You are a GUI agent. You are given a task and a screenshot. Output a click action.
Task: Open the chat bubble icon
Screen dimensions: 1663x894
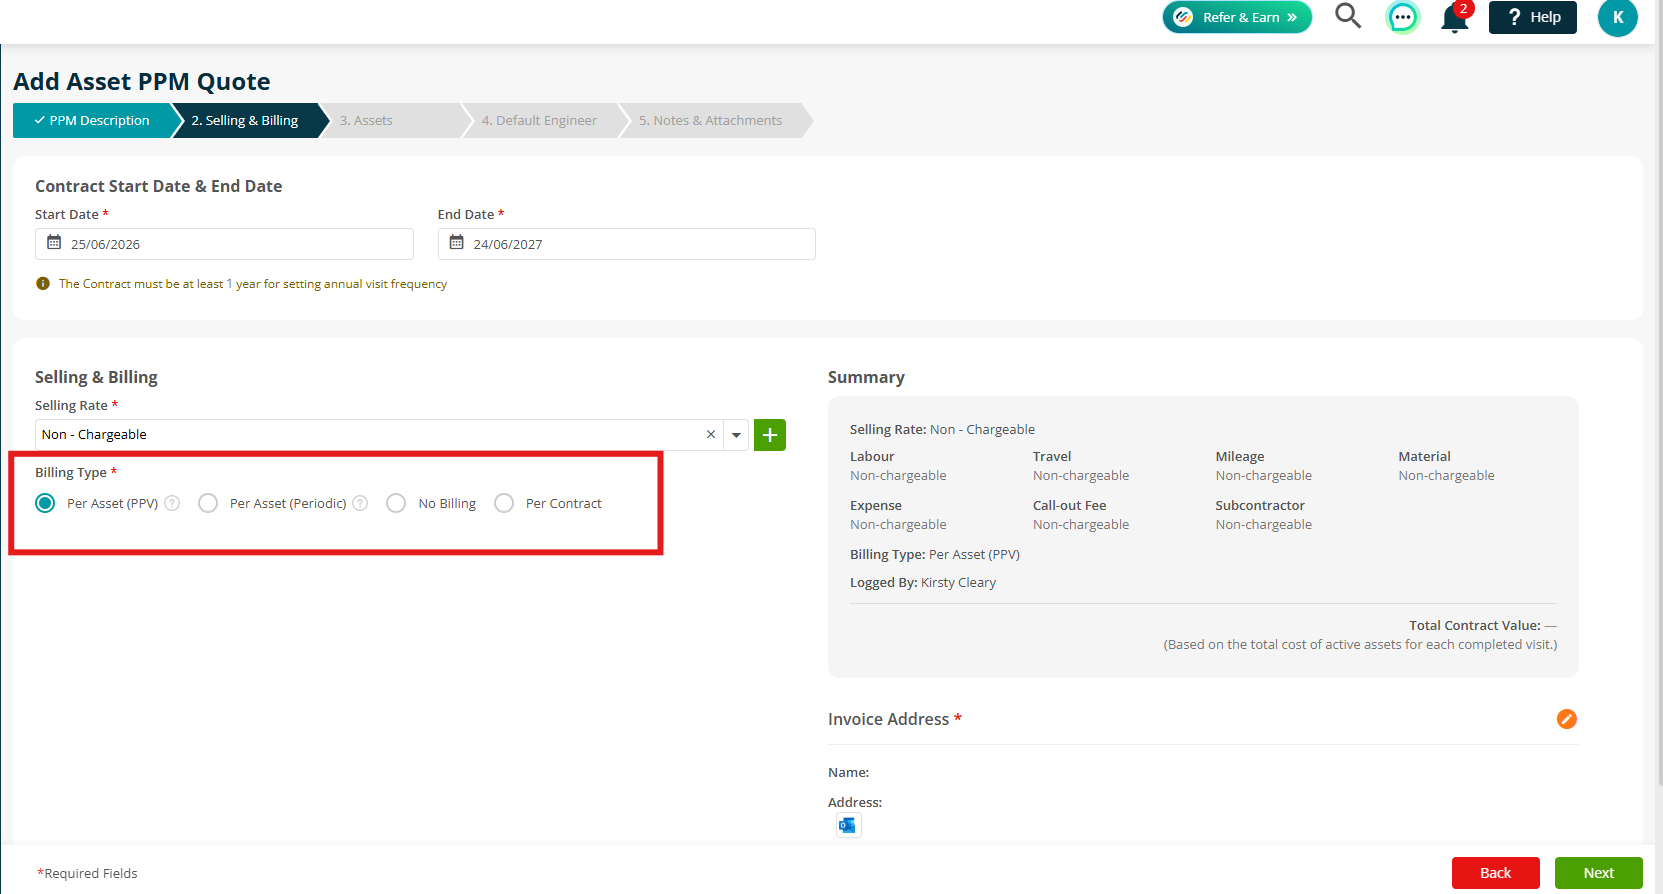[x=1402, y=17]
